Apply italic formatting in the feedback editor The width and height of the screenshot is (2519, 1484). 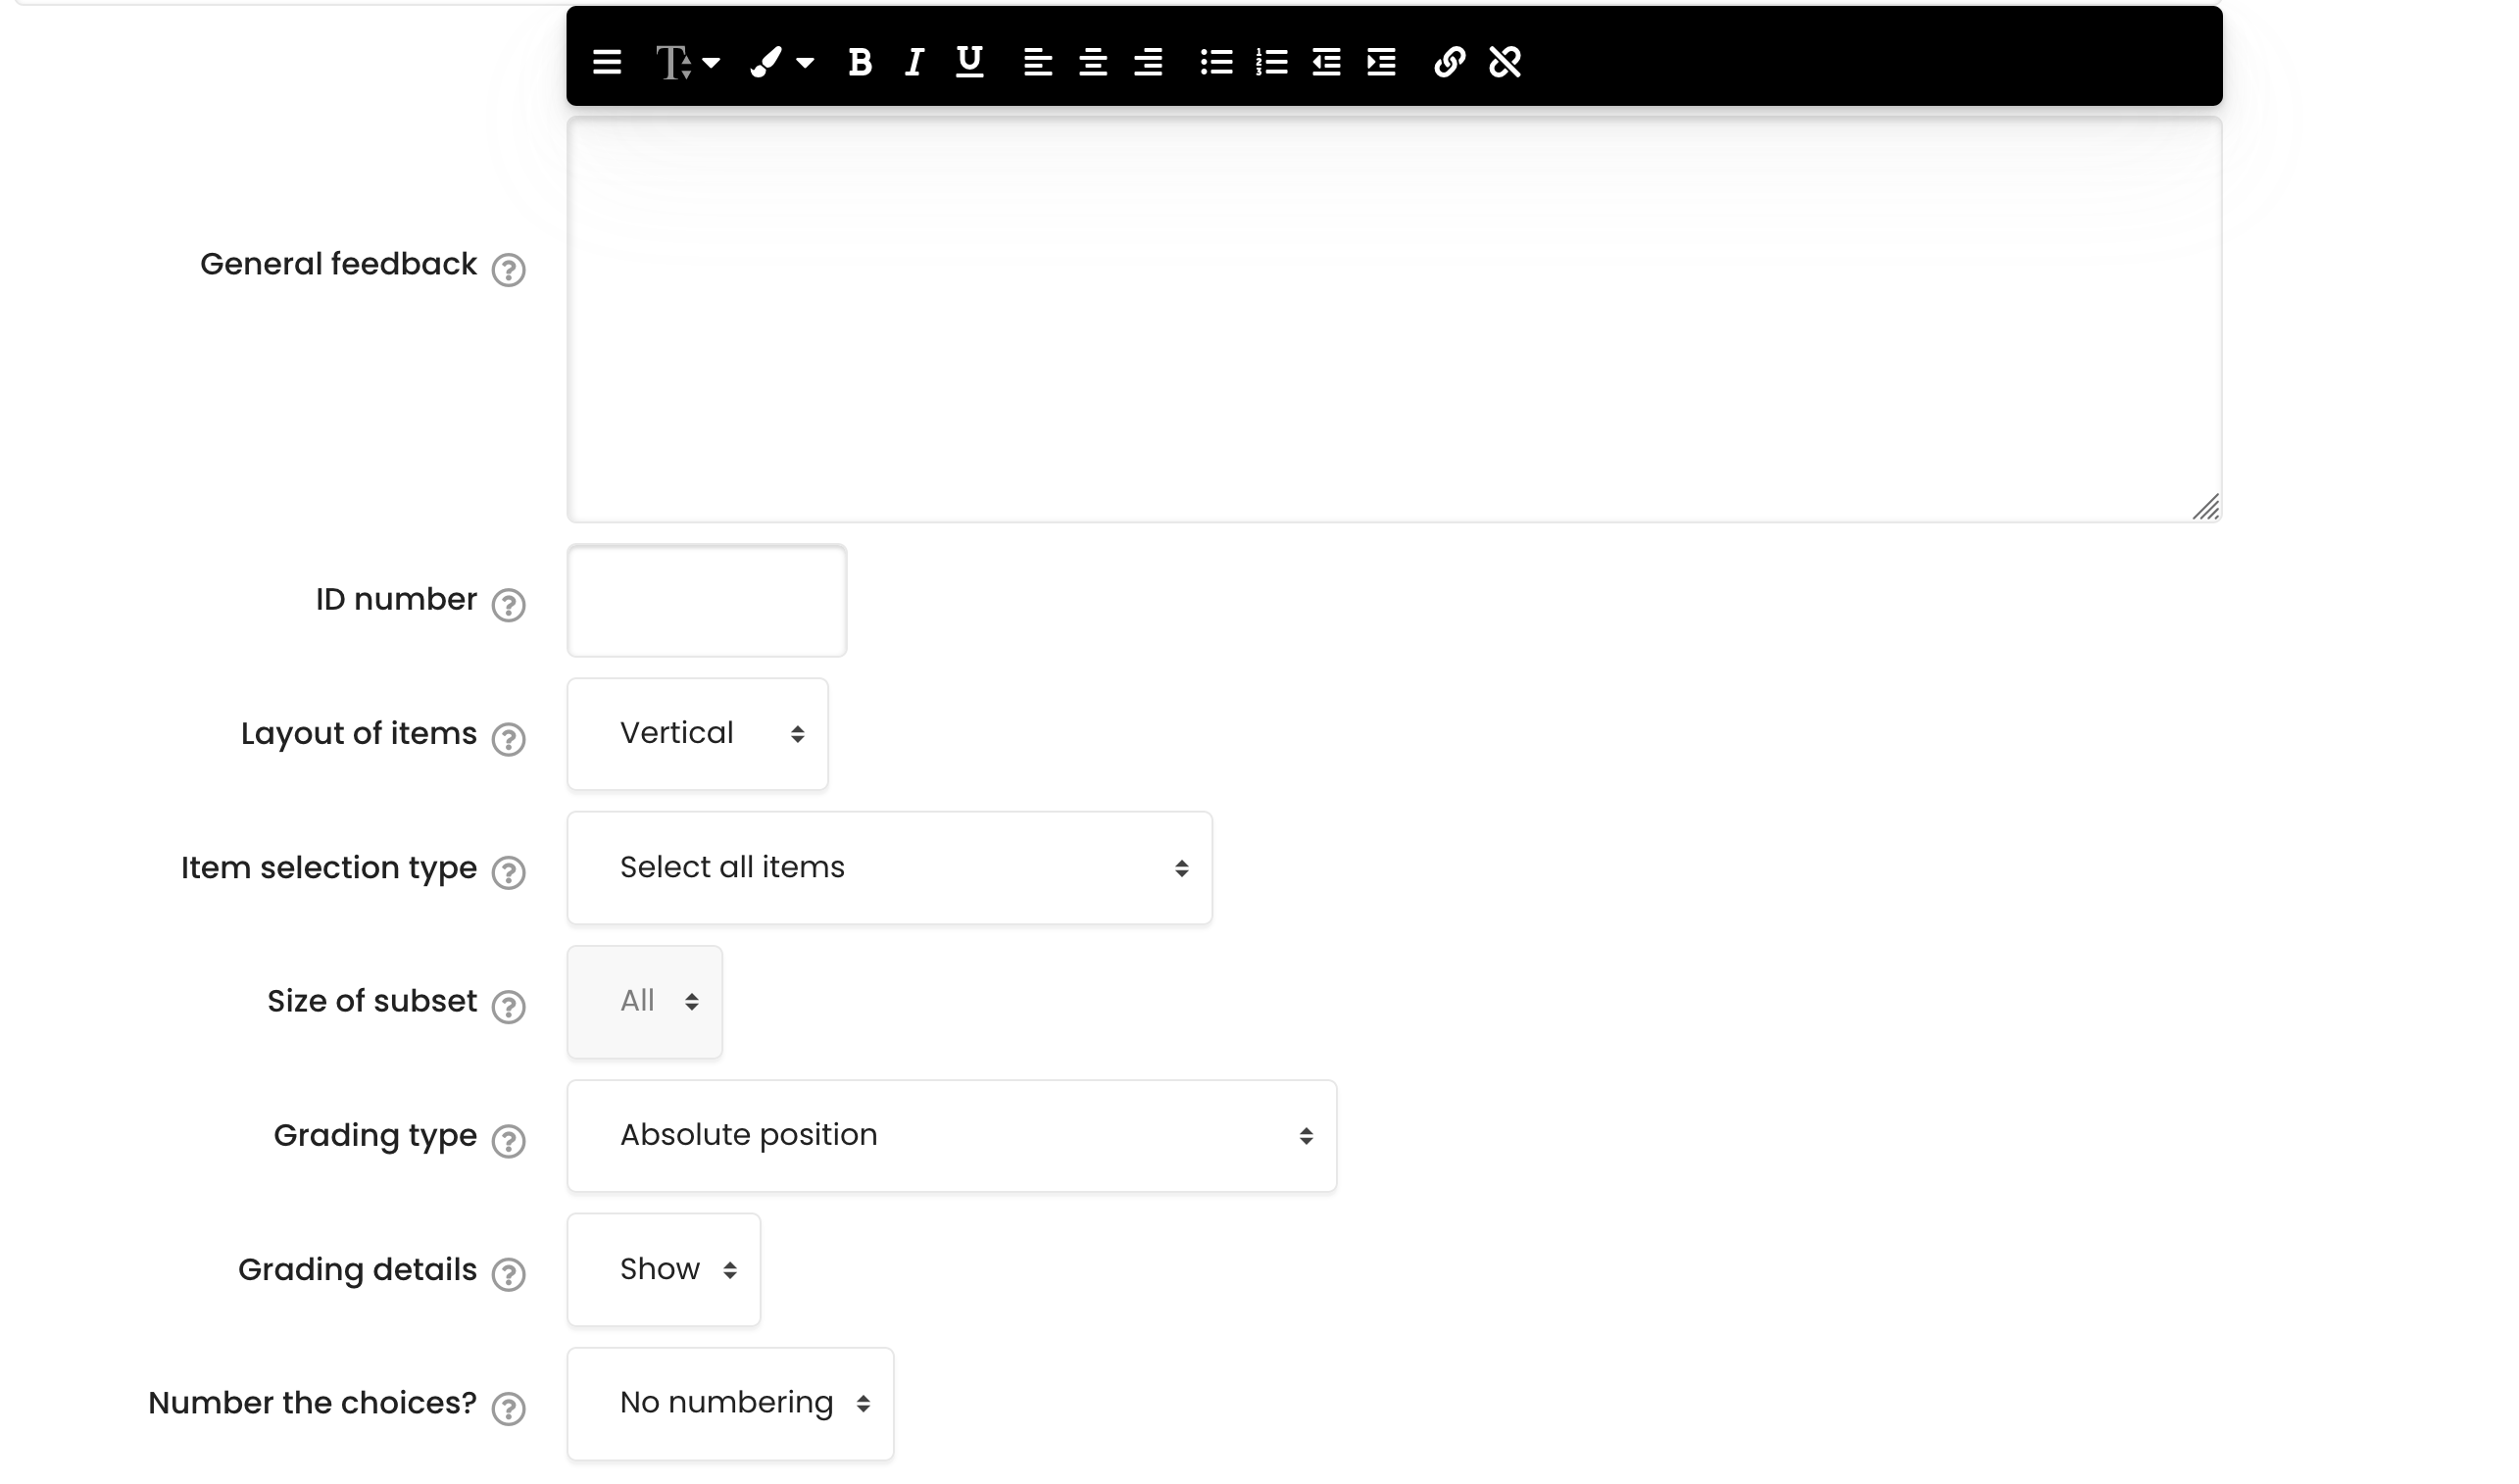[912, 62]
